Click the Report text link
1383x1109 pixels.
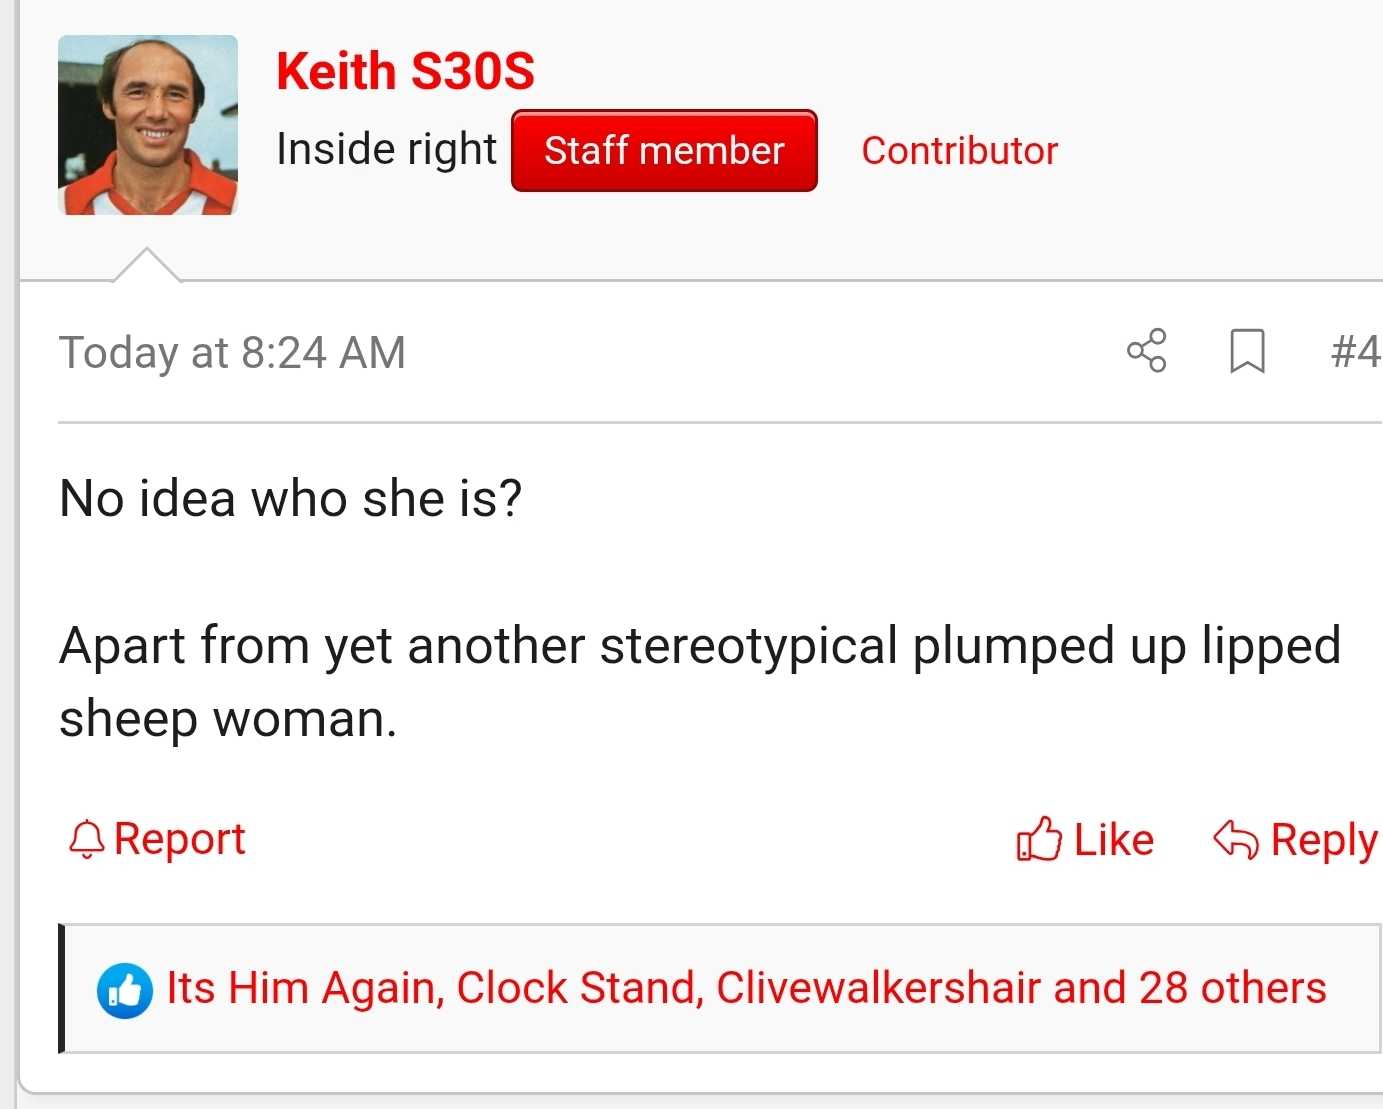180,839
